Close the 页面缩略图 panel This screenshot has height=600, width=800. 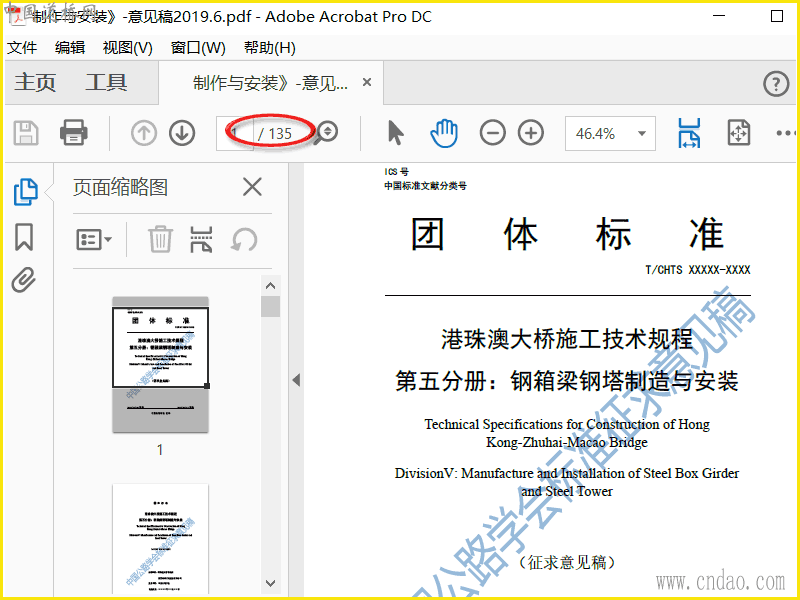tap(253, 187)
